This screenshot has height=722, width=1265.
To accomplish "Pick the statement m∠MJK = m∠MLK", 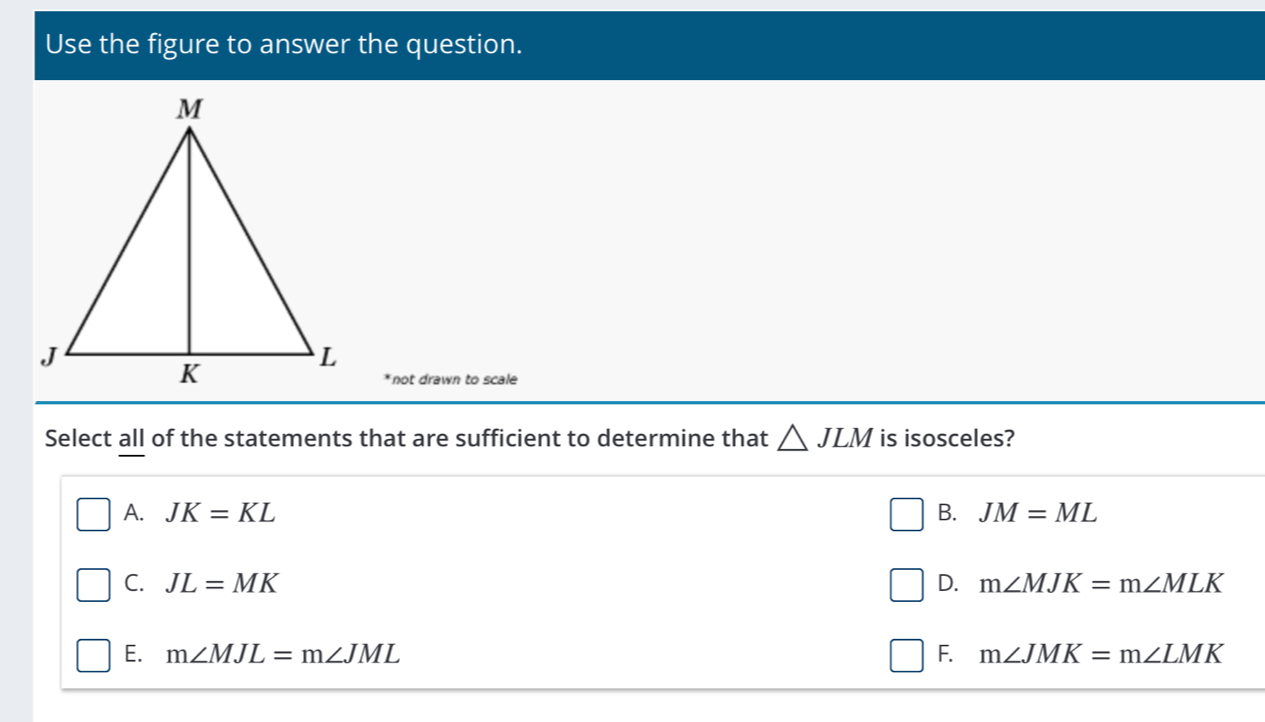I will click(x=1101, y=584).
